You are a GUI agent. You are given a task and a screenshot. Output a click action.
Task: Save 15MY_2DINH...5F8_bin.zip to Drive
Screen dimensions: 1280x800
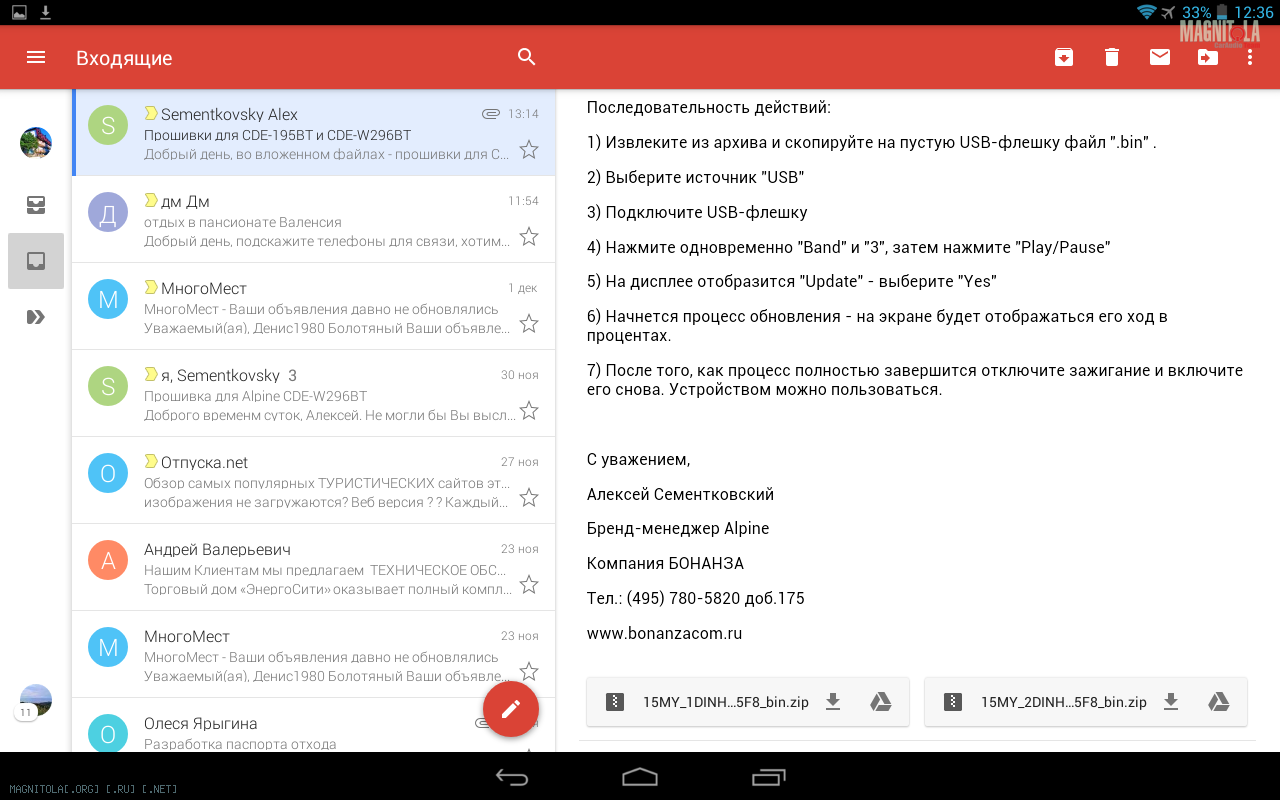click(1219, 702)
